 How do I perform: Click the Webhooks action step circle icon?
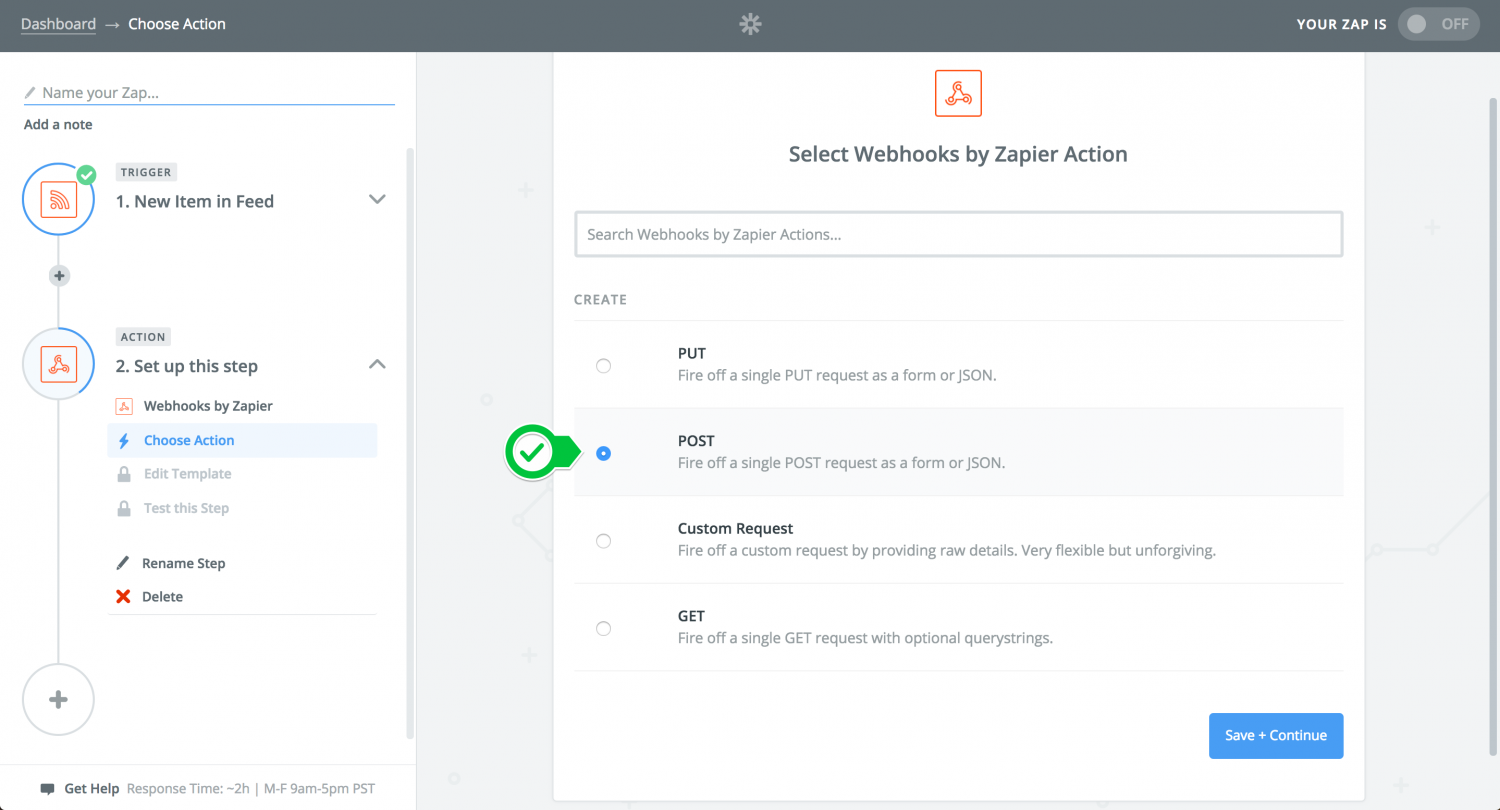pos(59,364)
